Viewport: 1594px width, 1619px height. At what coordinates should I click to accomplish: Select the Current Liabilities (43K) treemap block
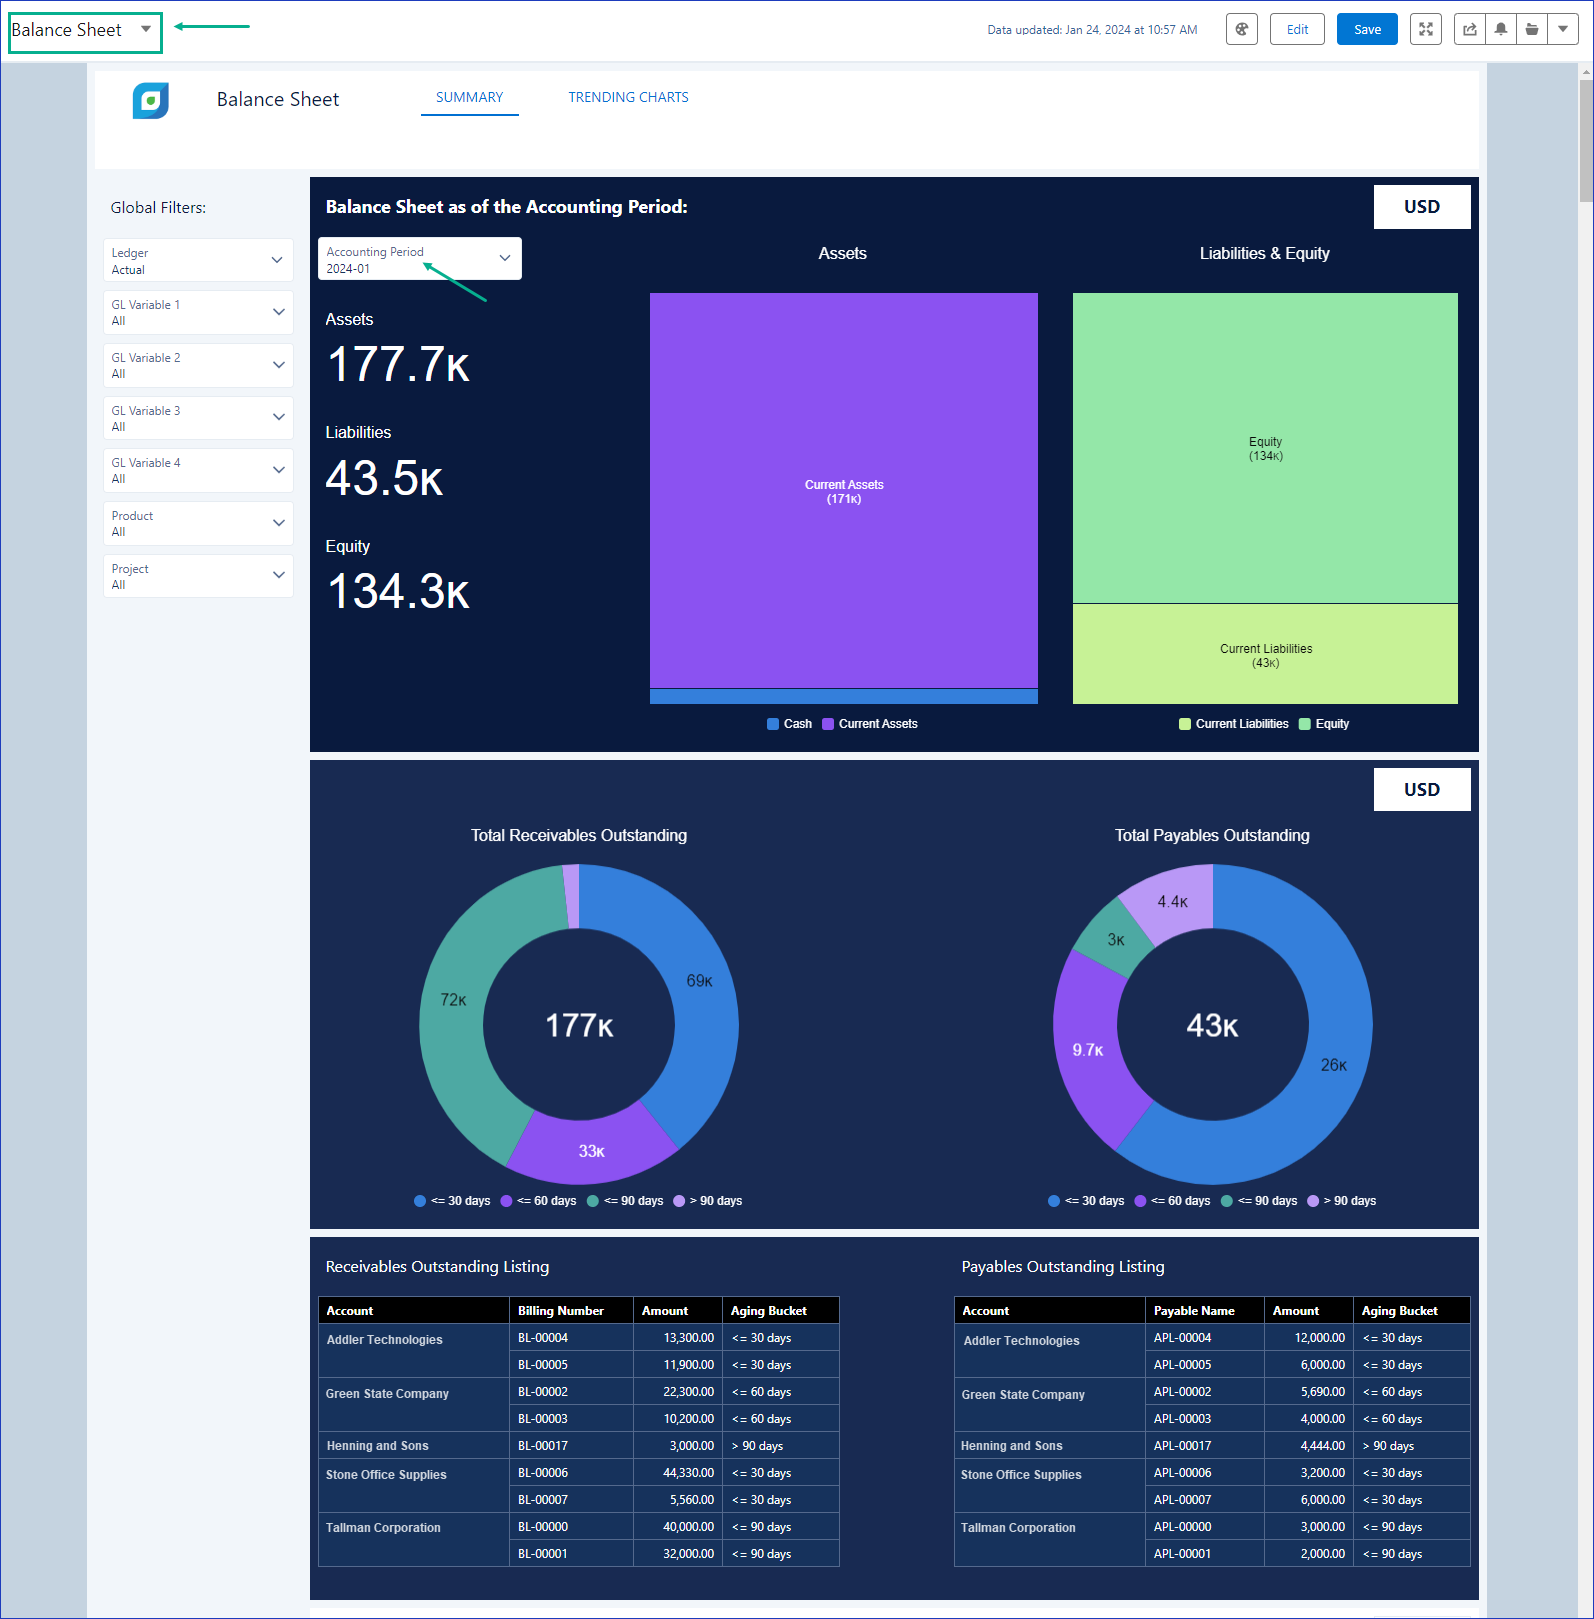click(1265, 654)
